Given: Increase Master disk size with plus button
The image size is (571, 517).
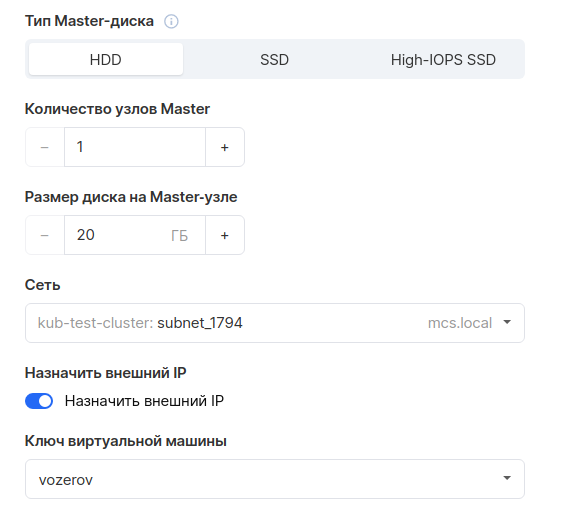Looking at the screenshot, I should coord(225,235).
